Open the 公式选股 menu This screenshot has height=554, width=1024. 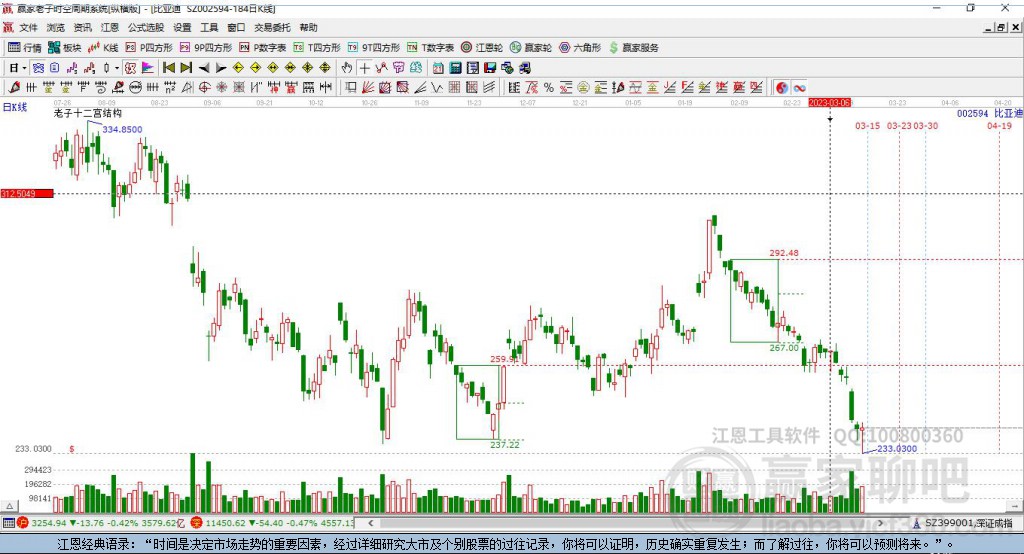(146, 27)
